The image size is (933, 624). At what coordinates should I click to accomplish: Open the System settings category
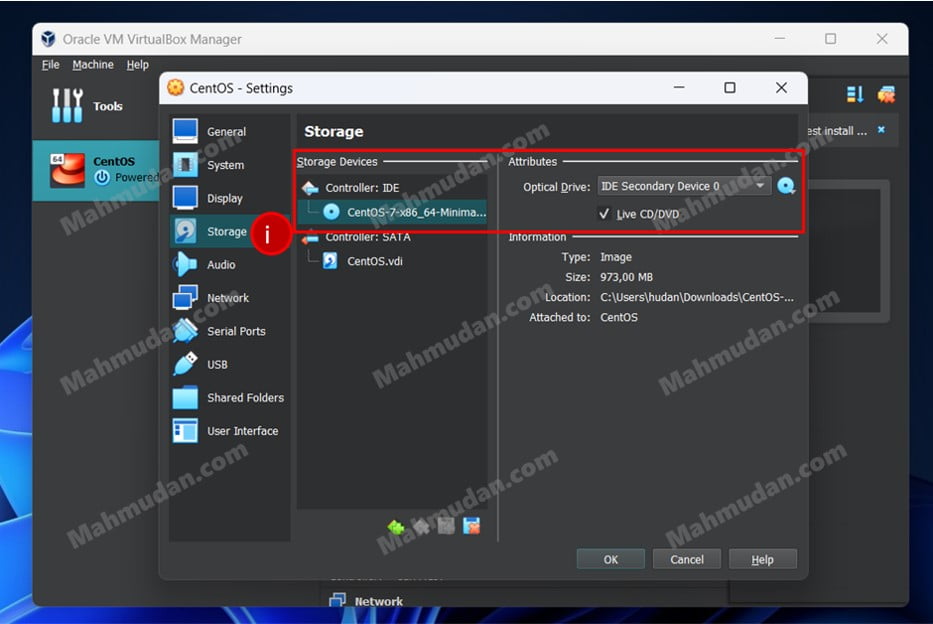pos(228,165)
